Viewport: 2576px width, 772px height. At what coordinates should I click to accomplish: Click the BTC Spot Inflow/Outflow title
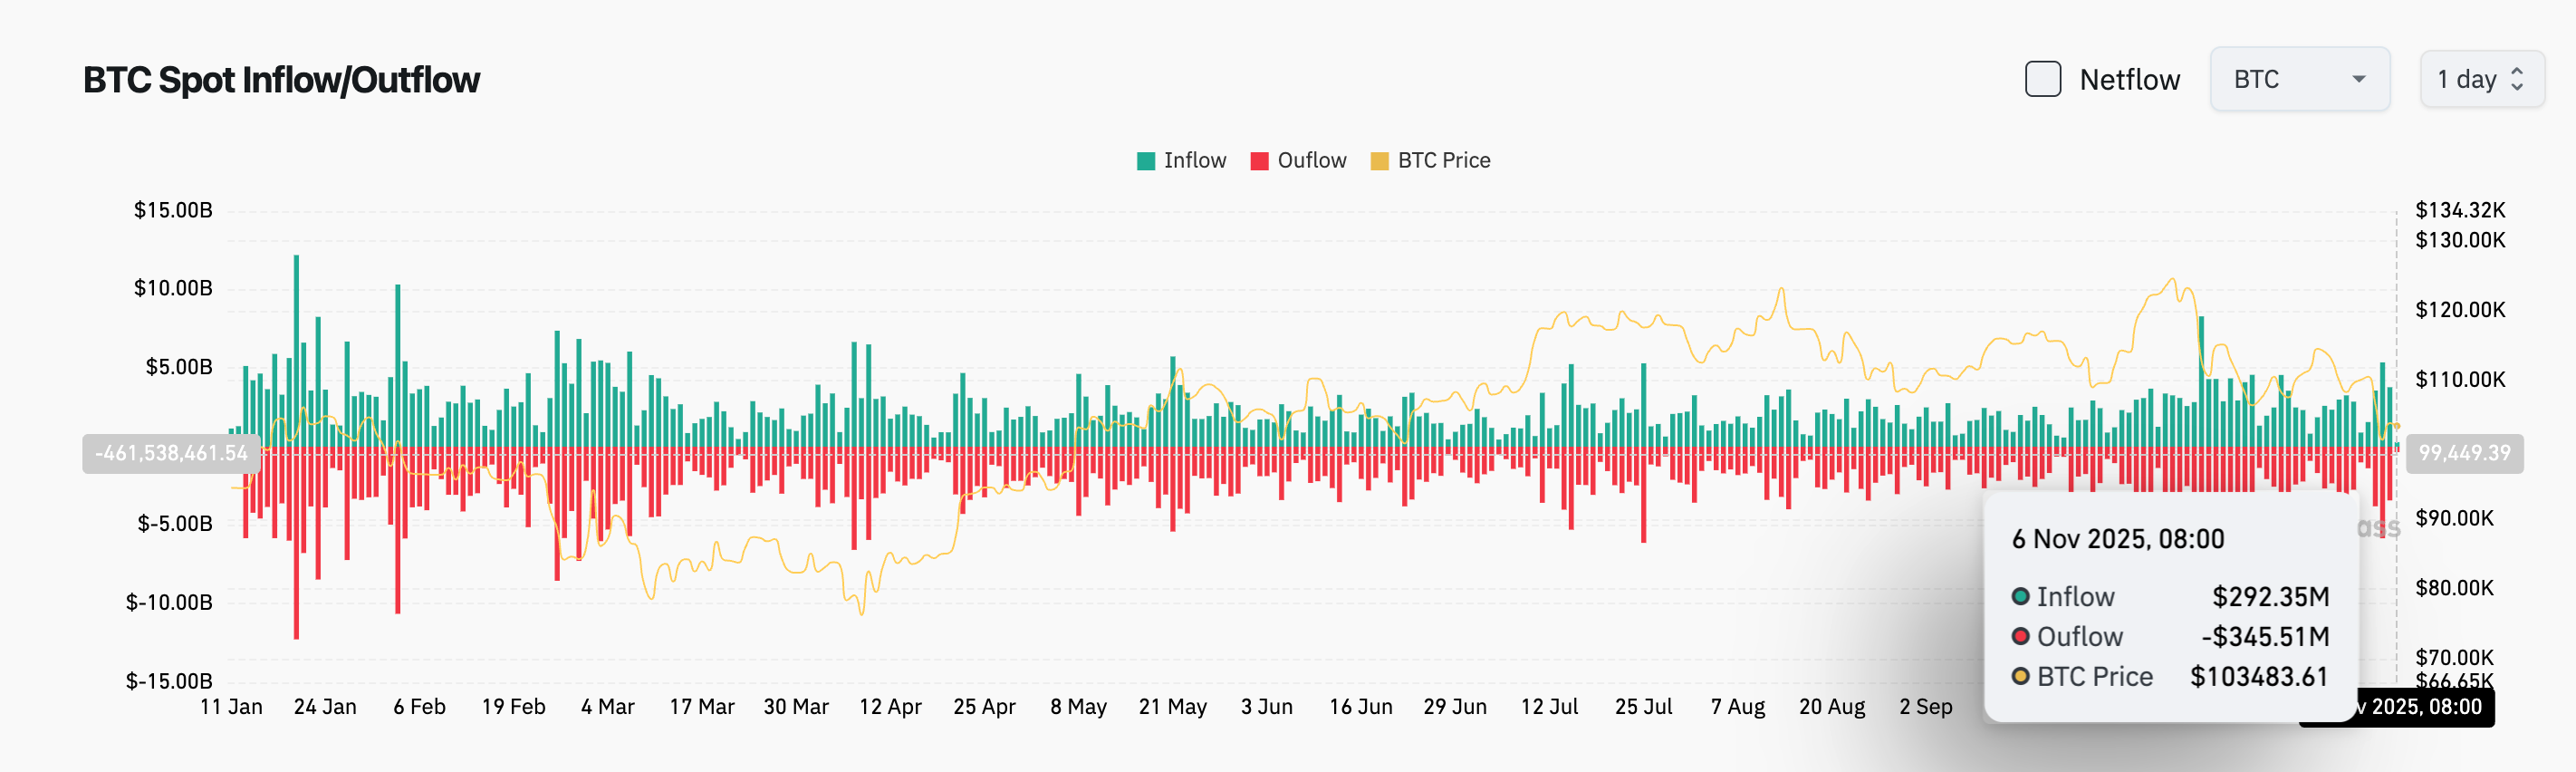coord(281,80)
